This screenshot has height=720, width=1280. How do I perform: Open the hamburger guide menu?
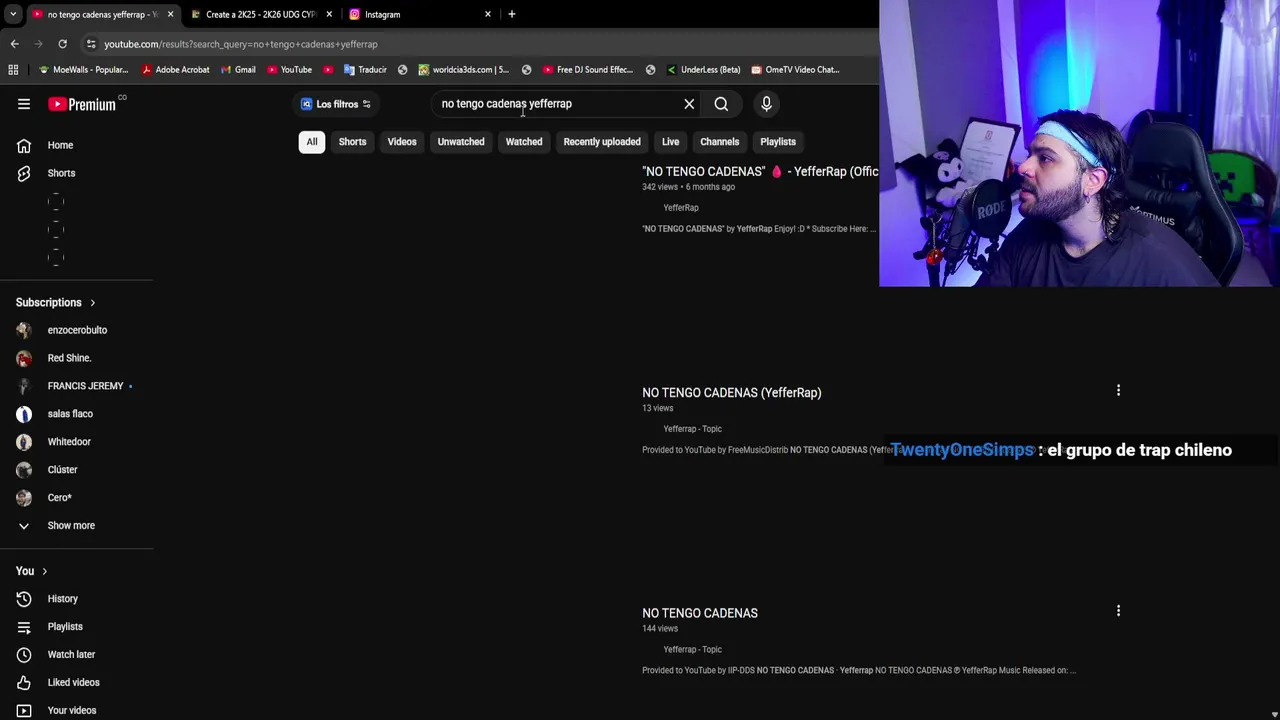(x=24, y=104)
